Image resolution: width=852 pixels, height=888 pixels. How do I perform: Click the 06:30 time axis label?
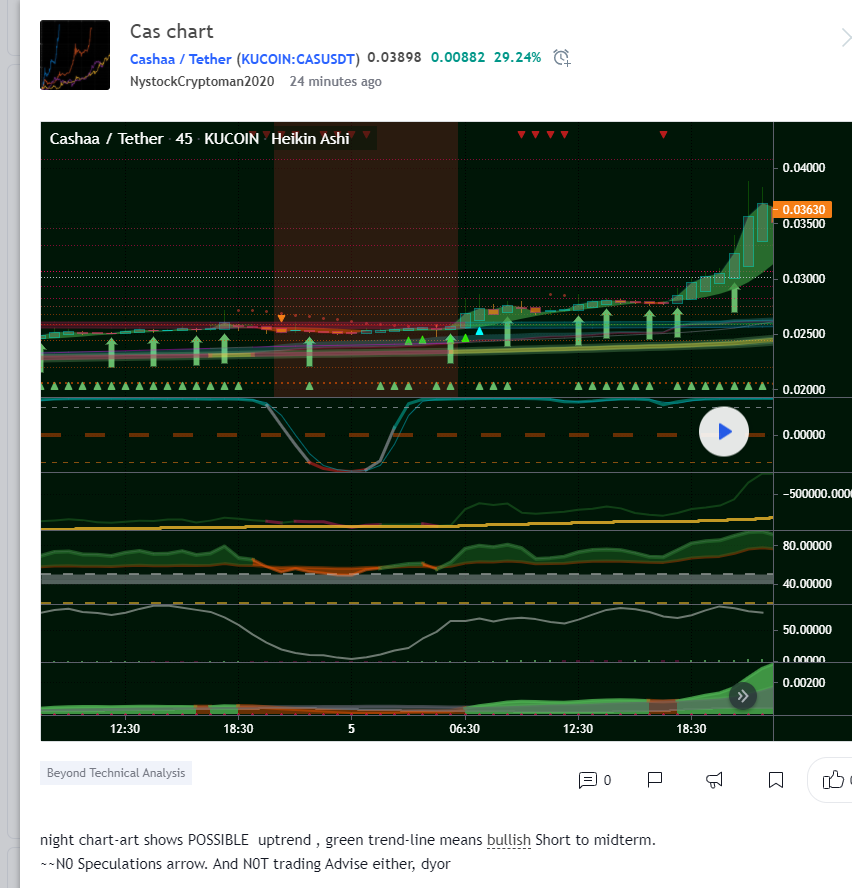pyautogui.click(x=465, y=729)
